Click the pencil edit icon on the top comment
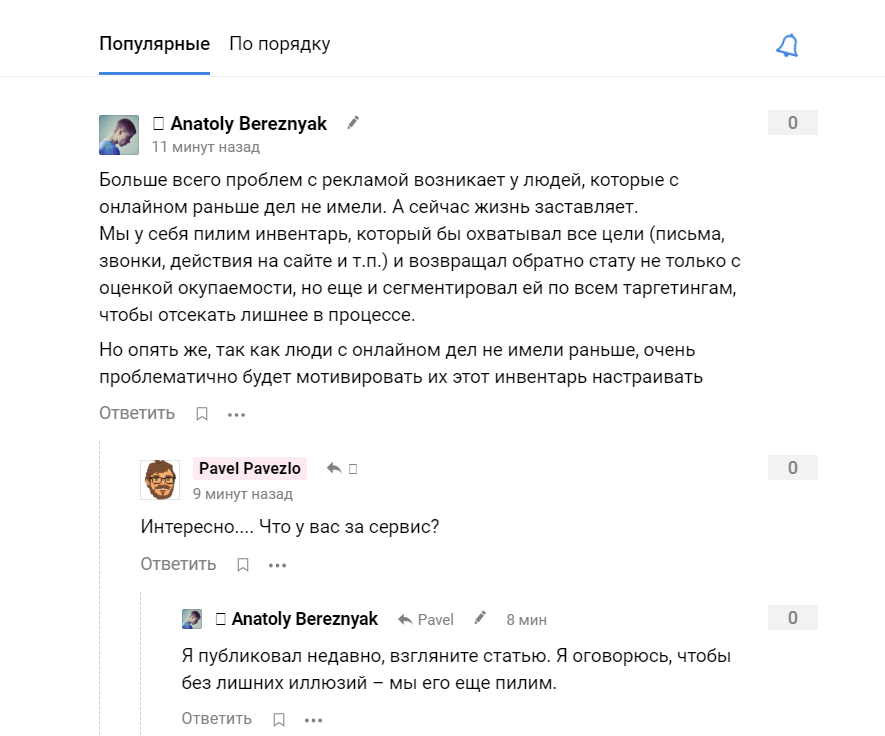 pyautogui.click(x=353, y=123)
